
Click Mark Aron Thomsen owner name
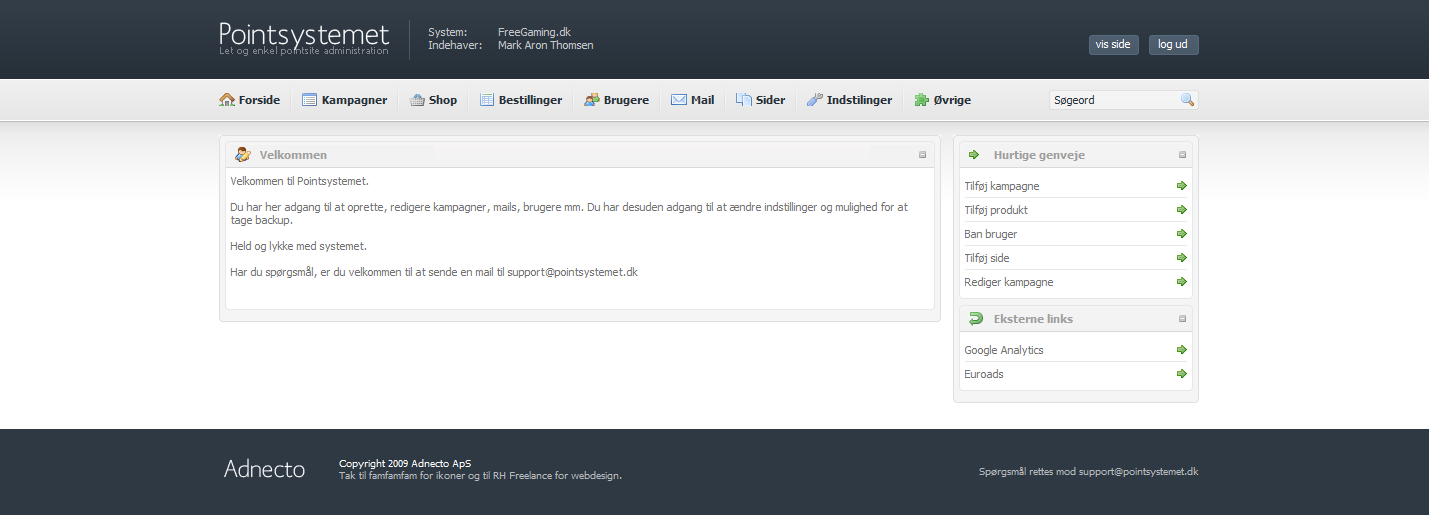545,45
